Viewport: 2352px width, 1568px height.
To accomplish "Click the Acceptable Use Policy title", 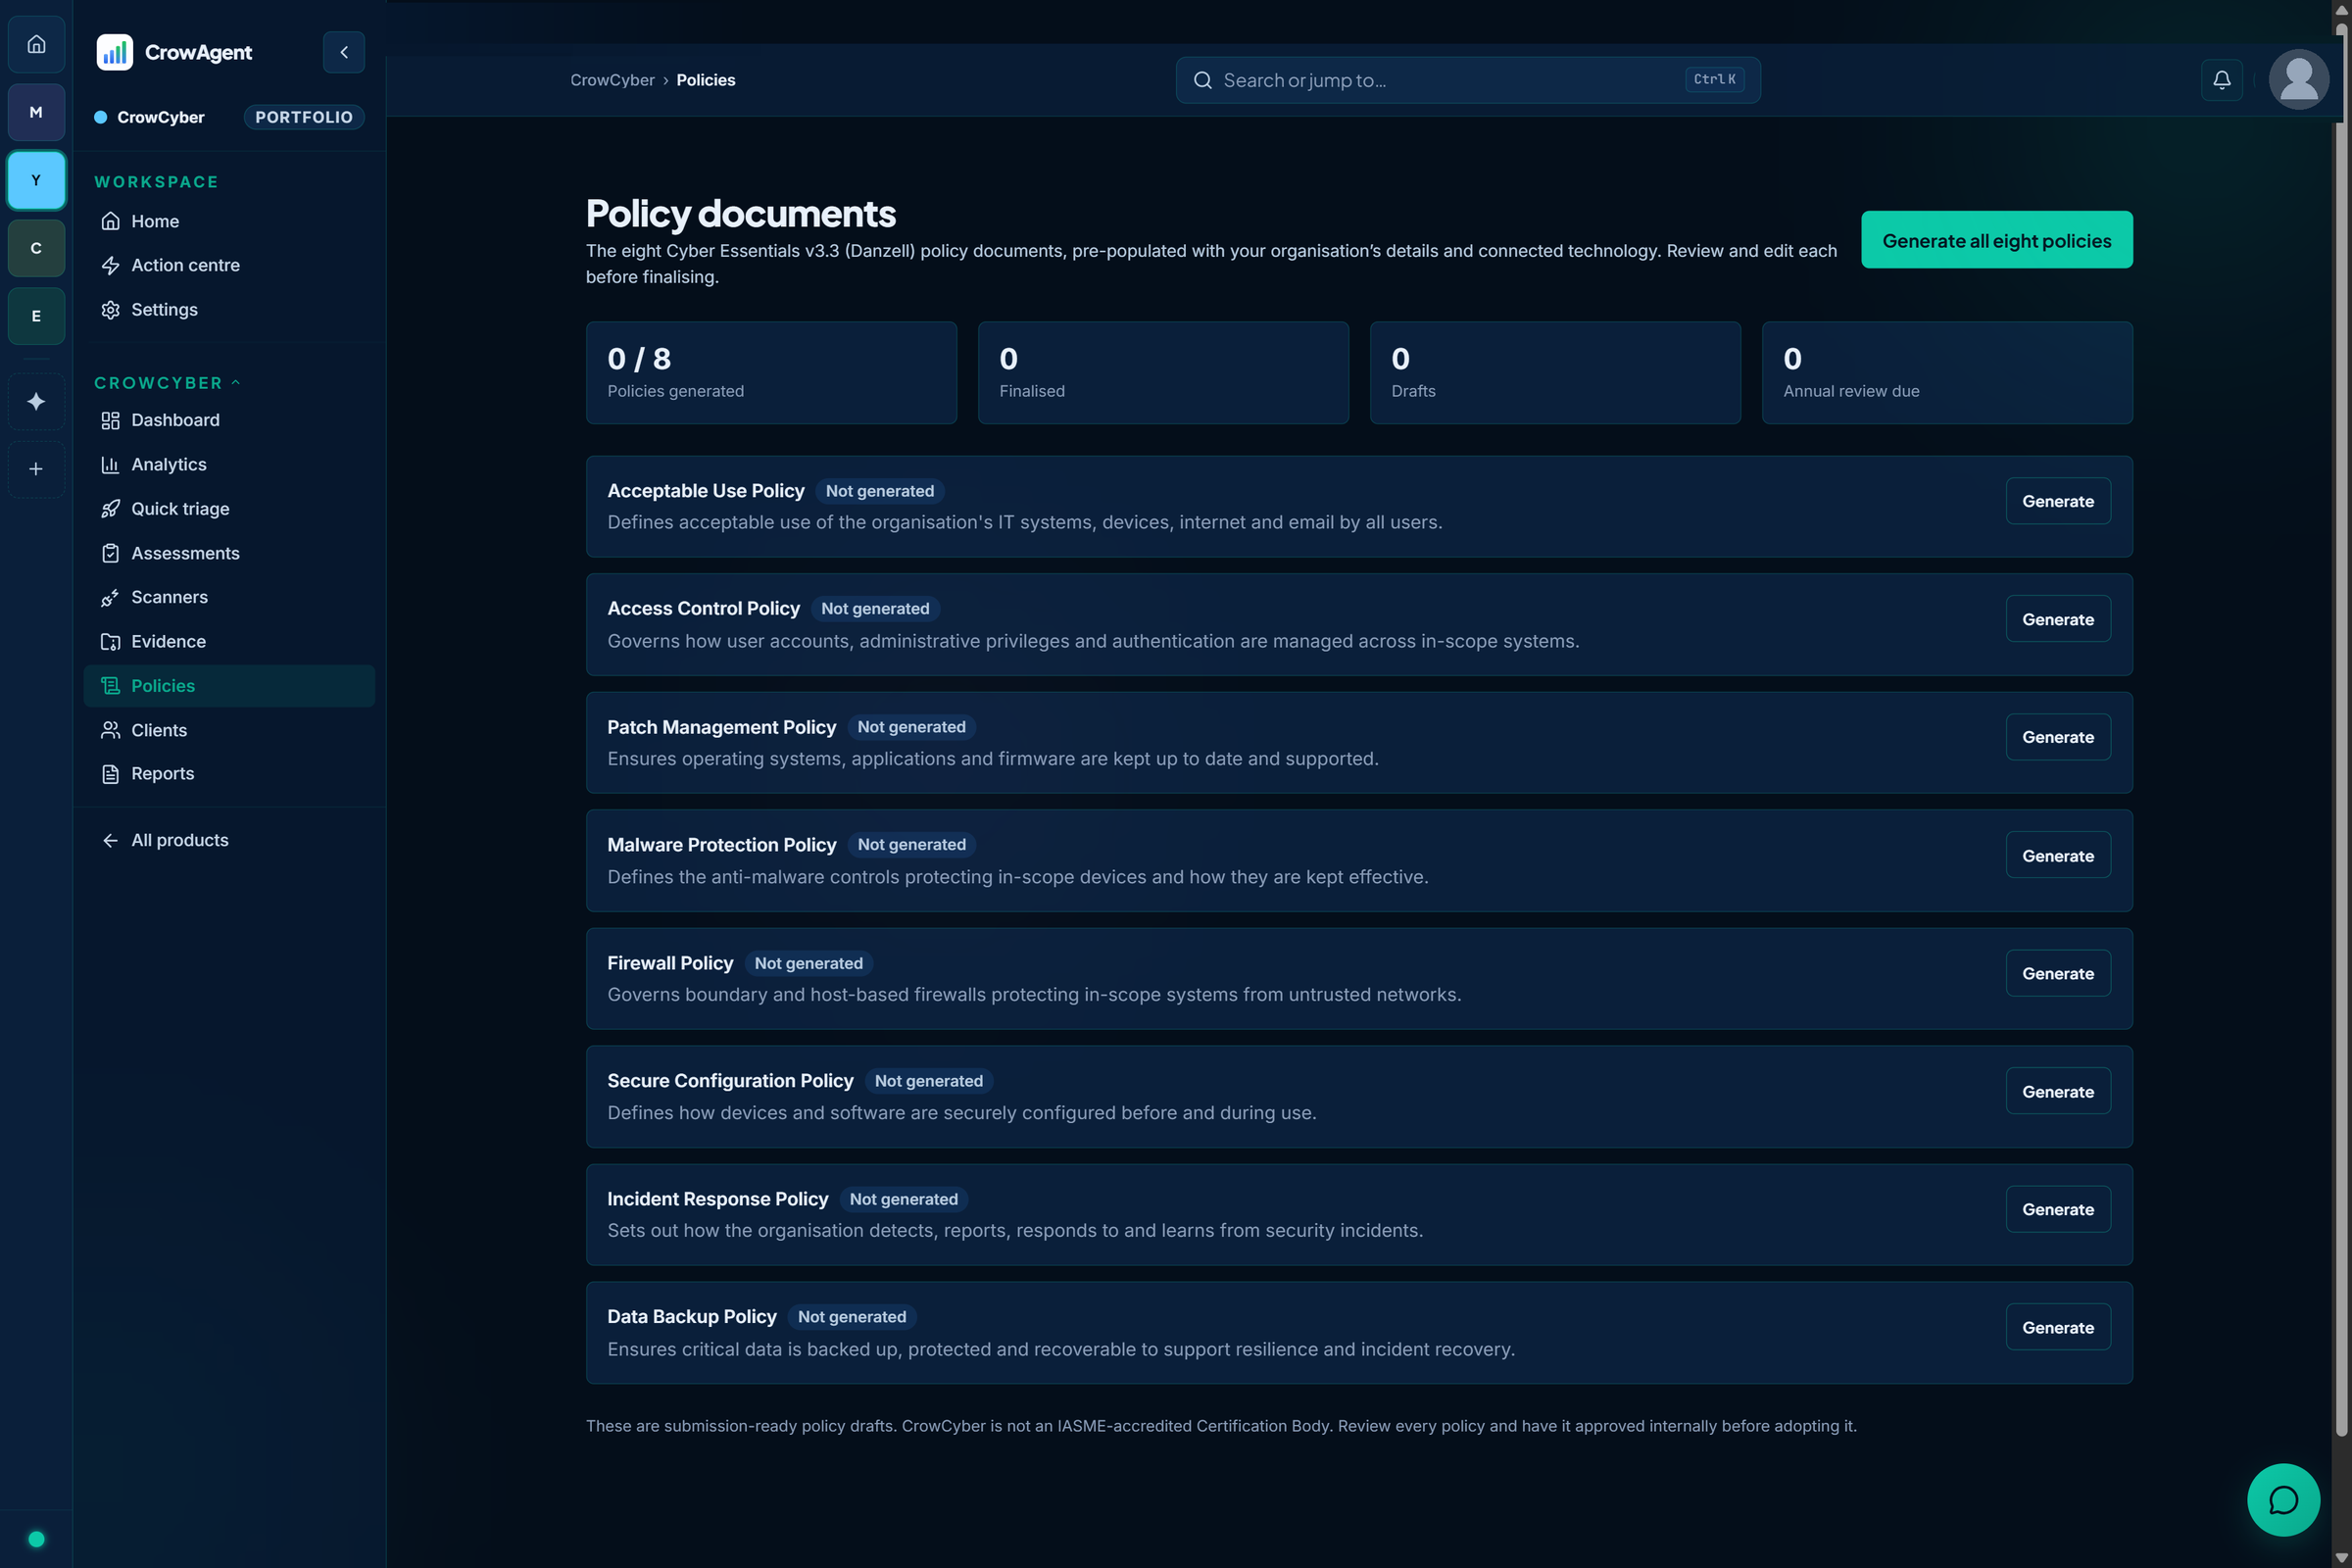I will coord(705,491).
